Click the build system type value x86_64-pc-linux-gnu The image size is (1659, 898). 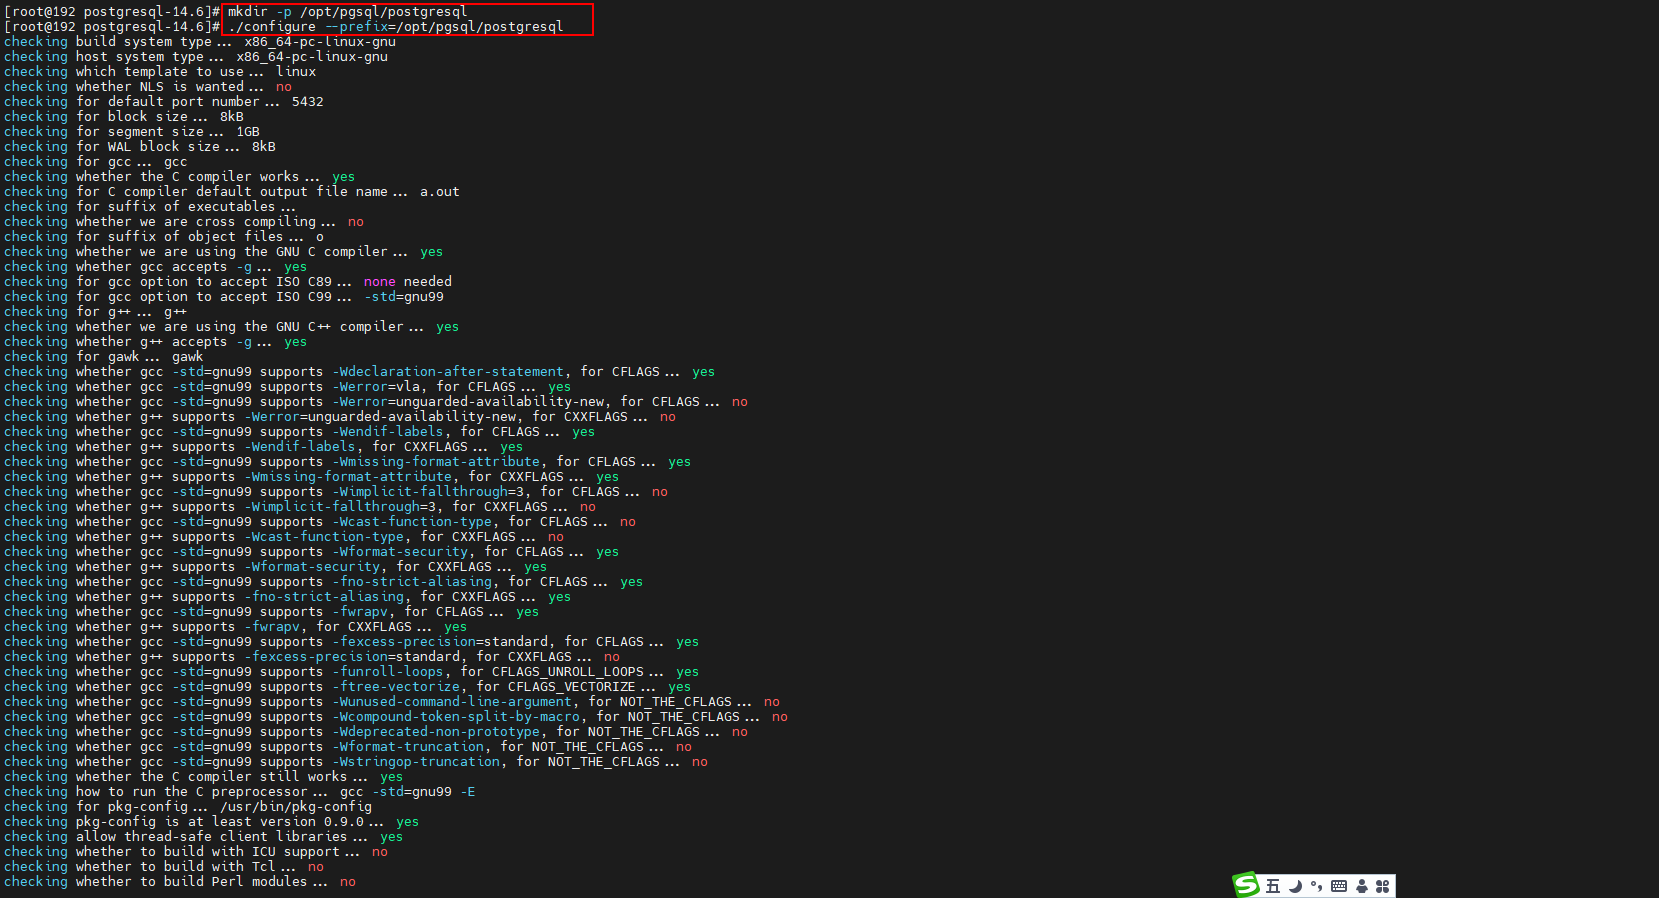(x=320, y=42)
